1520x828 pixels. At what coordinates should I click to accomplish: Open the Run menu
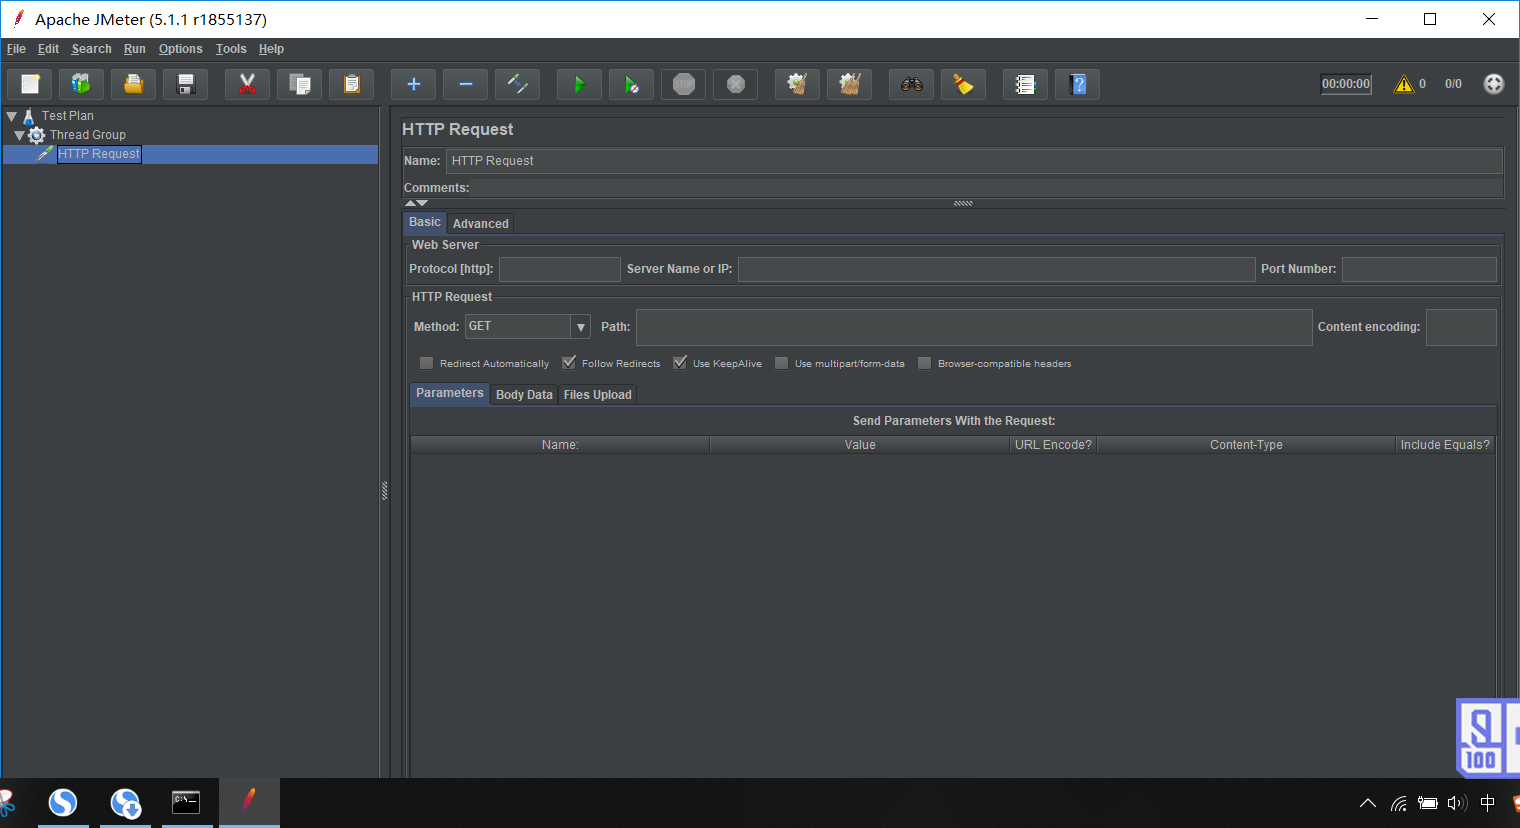(x=135, y=49)
